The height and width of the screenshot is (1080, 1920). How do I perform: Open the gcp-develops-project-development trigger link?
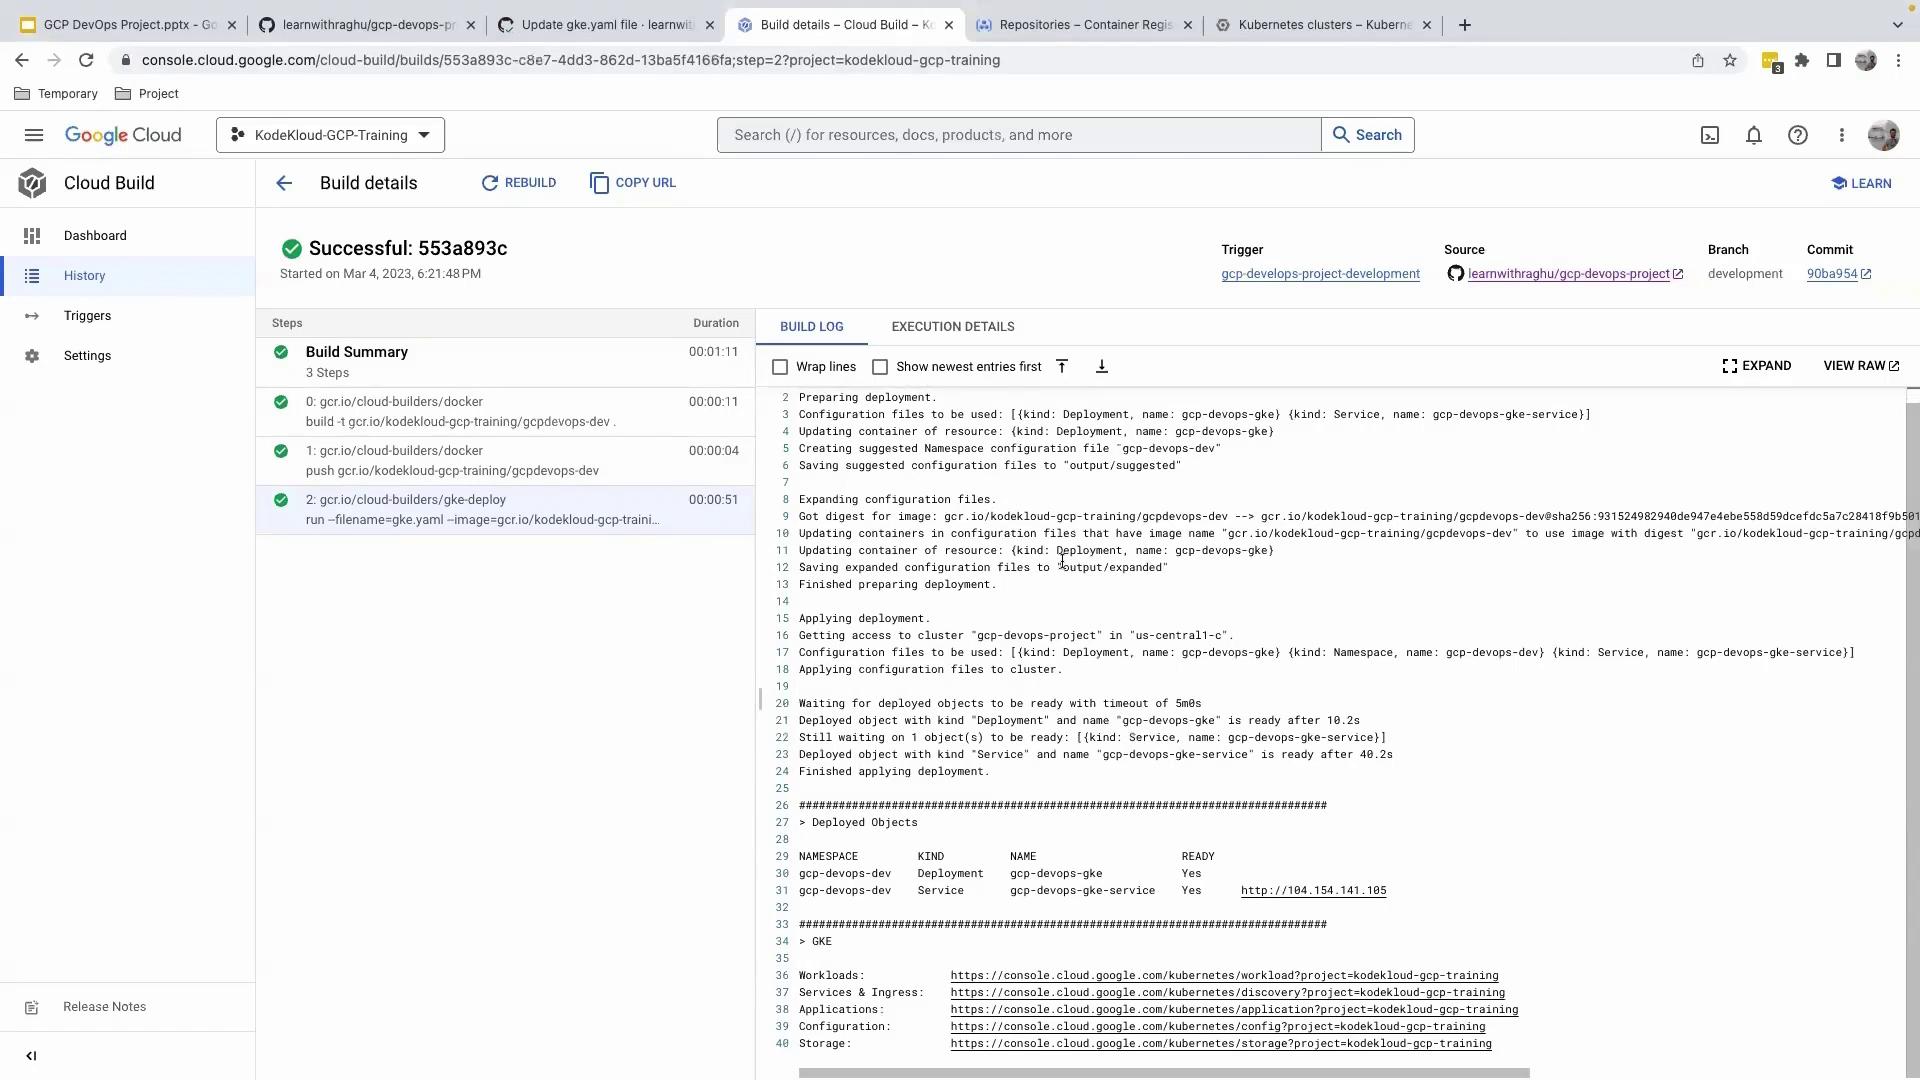pos(1320,274)
